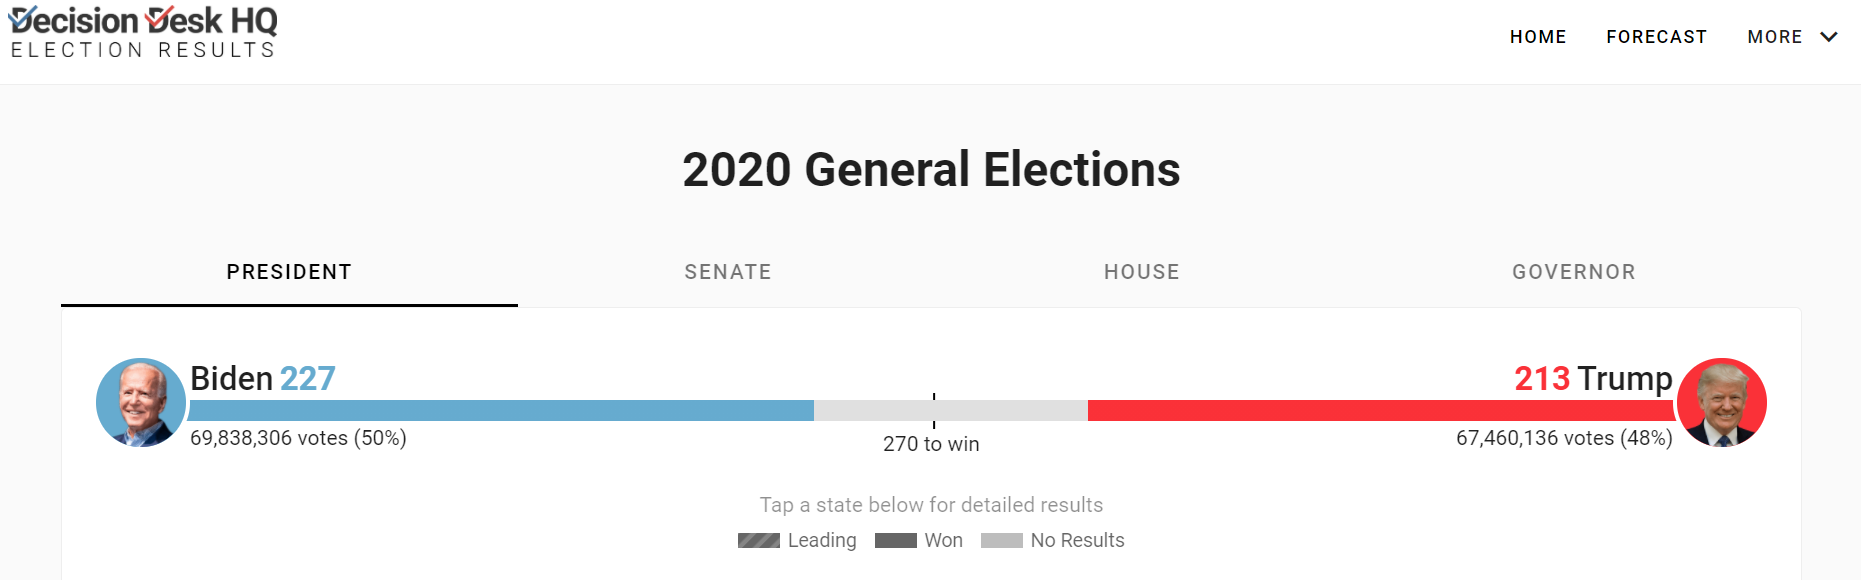Click the red Trump electoral bar
Screen dimensions: 1861x580
(x=1381, y=410)
